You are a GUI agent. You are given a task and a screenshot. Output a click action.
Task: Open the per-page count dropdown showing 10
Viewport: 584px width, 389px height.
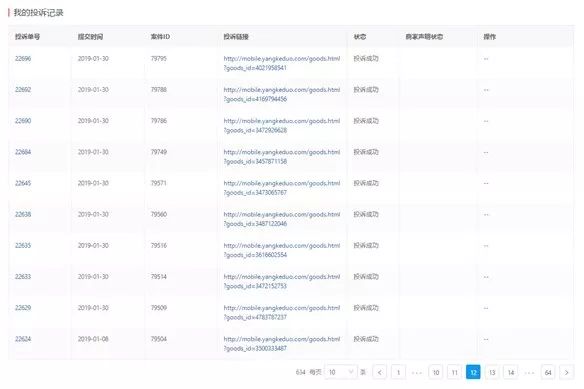[x=341, y=372]
